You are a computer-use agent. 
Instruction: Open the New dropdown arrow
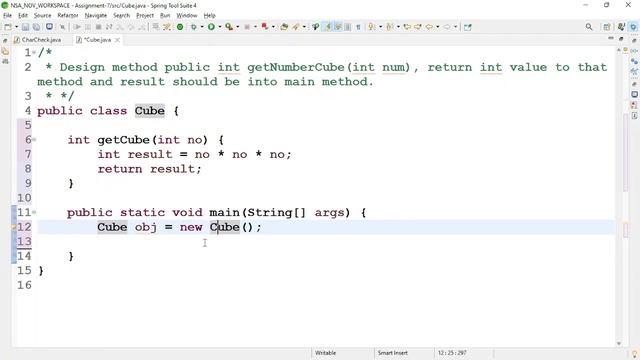[16, 27]
